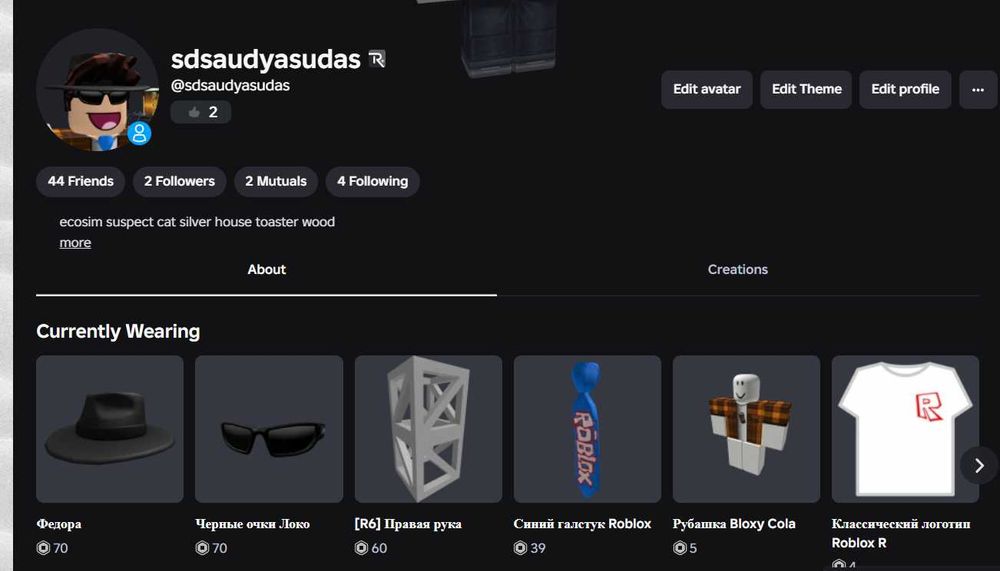View the 4 Following list

(372, 181)
